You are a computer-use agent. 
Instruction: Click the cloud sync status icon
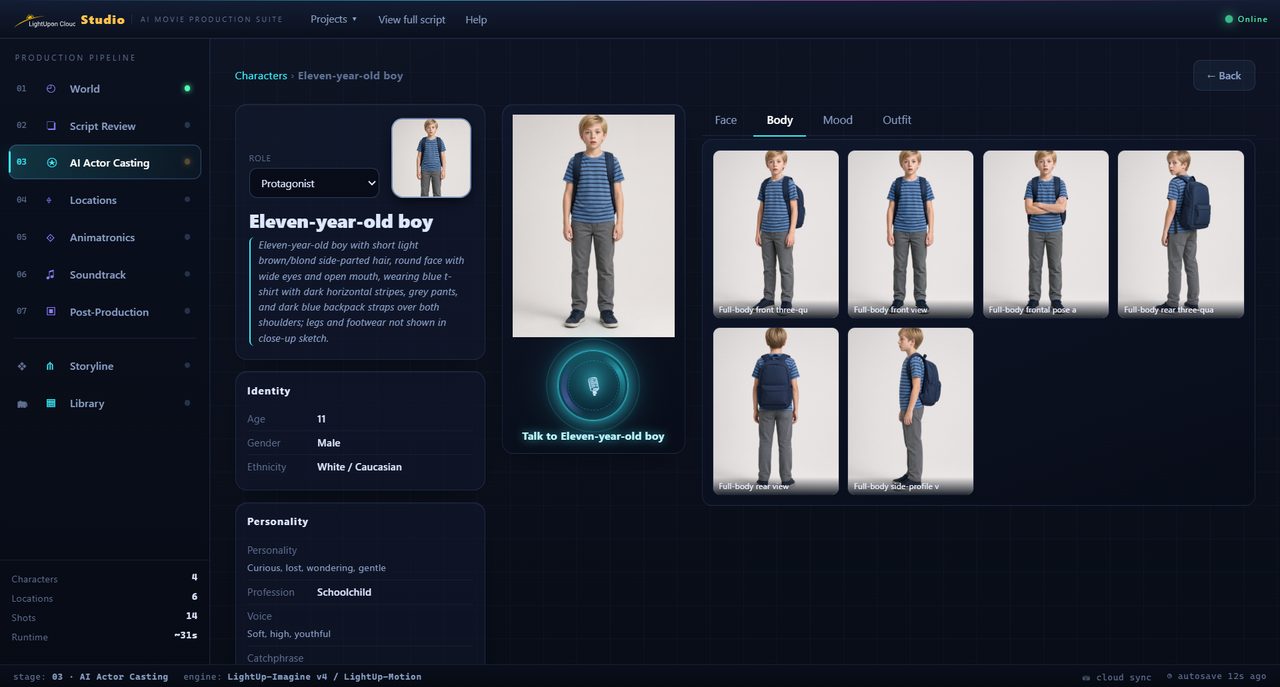pyautogui.click(x=1086, y=677)
